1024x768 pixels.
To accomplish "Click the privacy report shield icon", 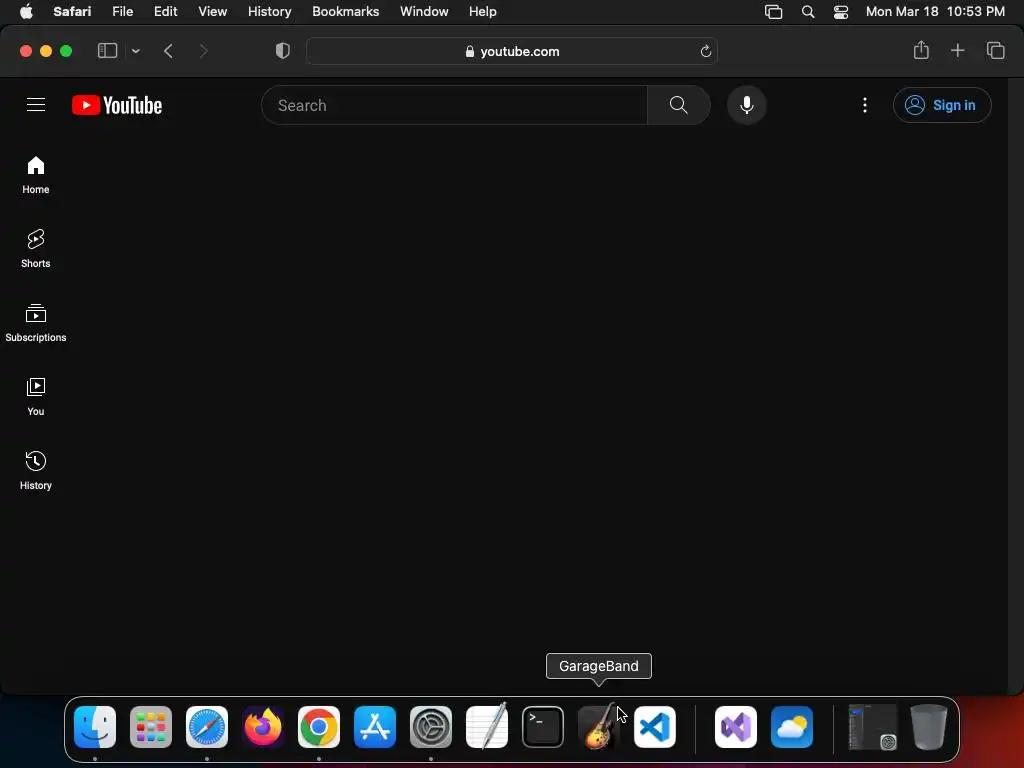I will pos(283,51).
